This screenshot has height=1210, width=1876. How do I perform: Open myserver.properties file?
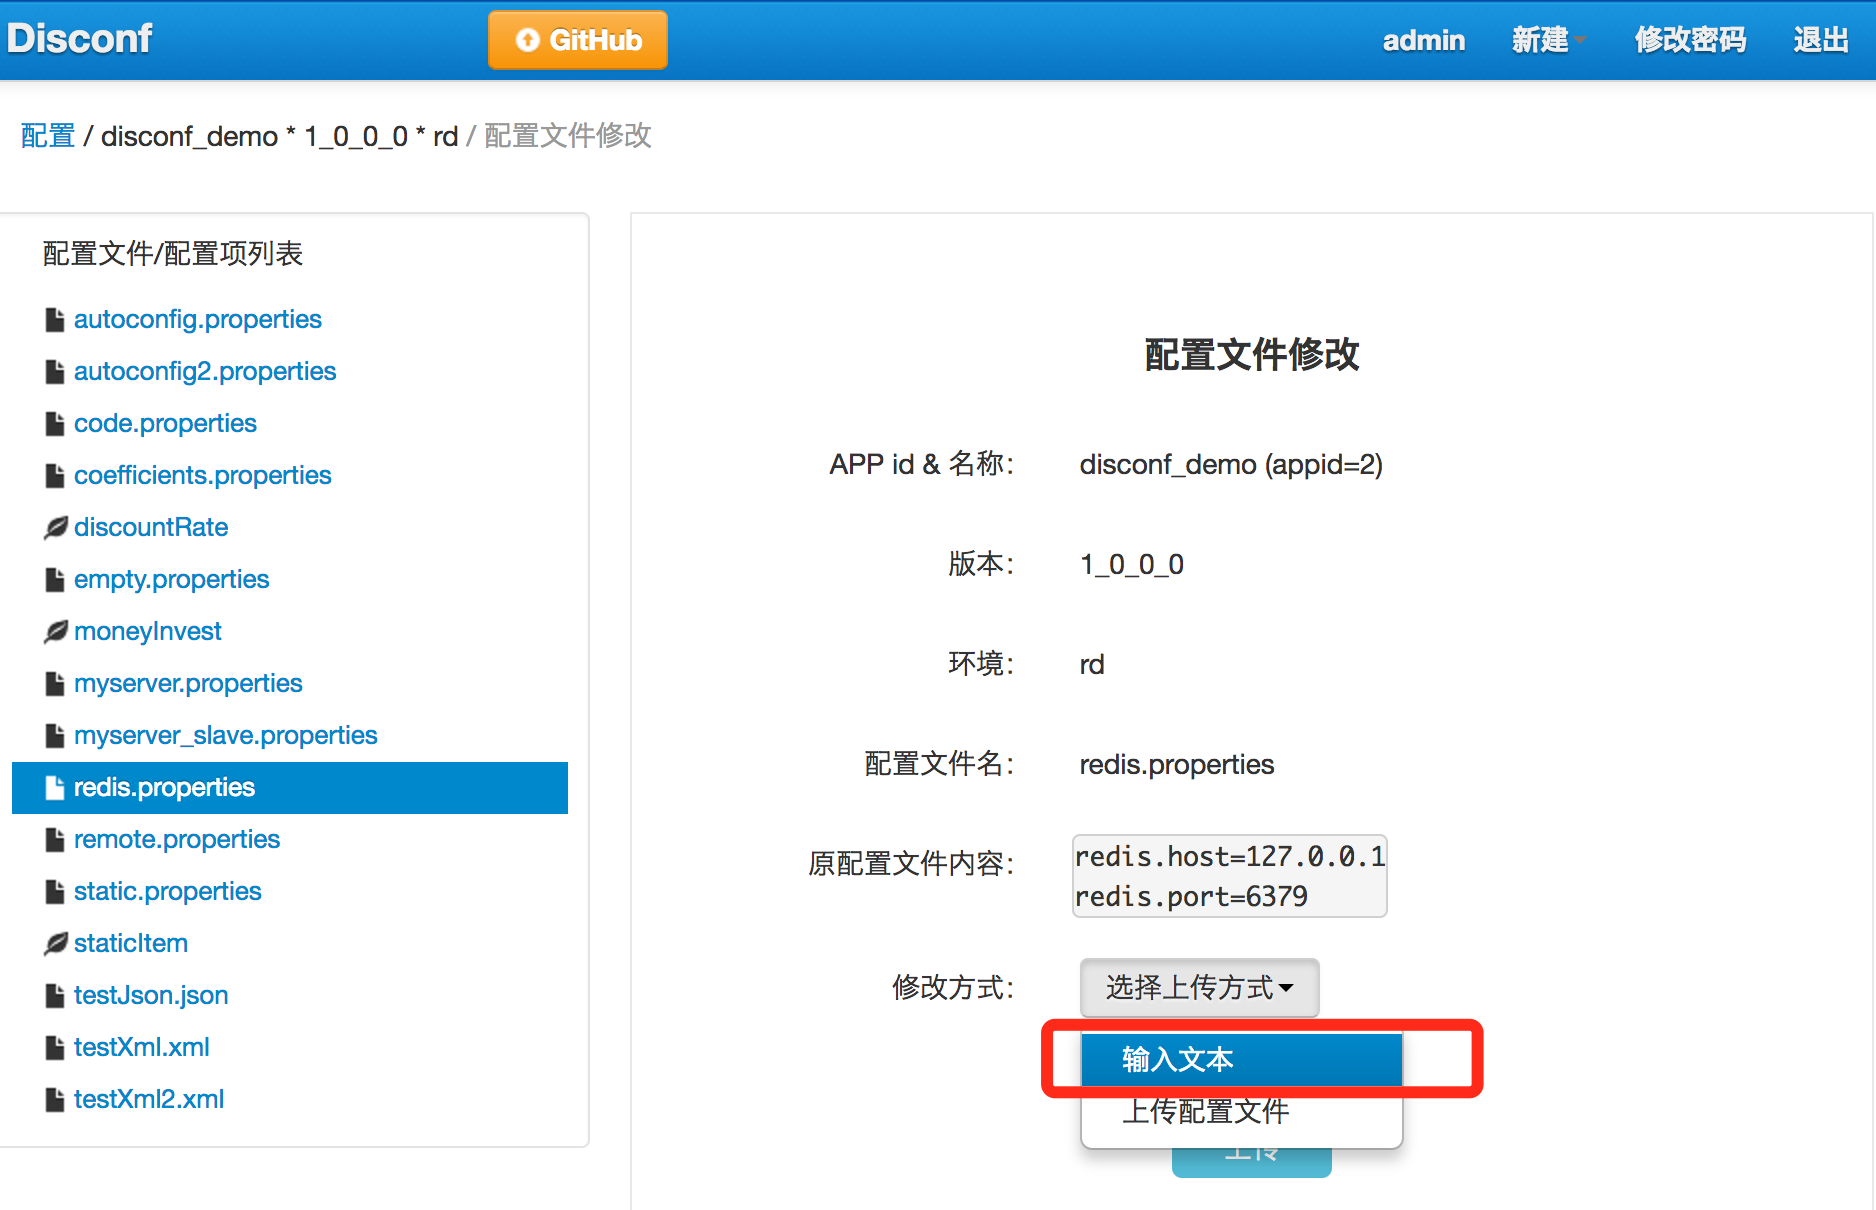(188, 684)
